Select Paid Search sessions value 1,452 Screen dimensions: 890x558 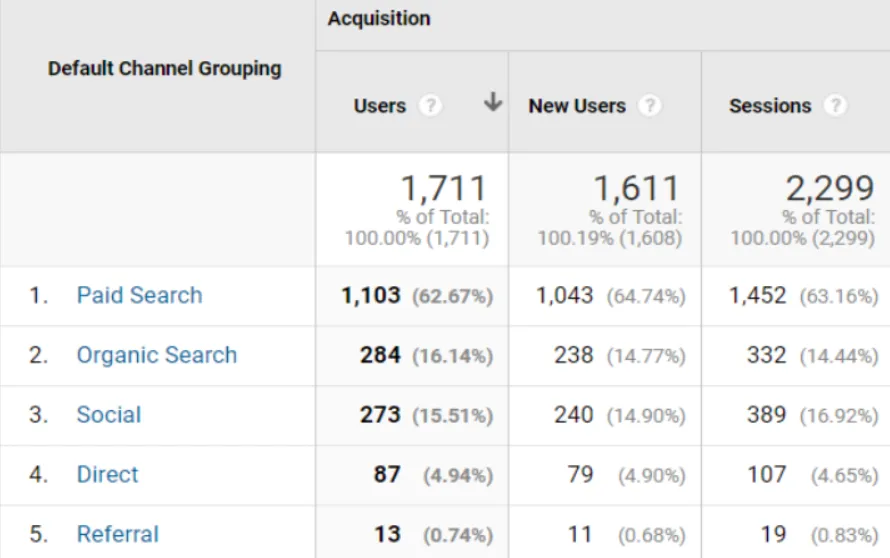point(758,295)
